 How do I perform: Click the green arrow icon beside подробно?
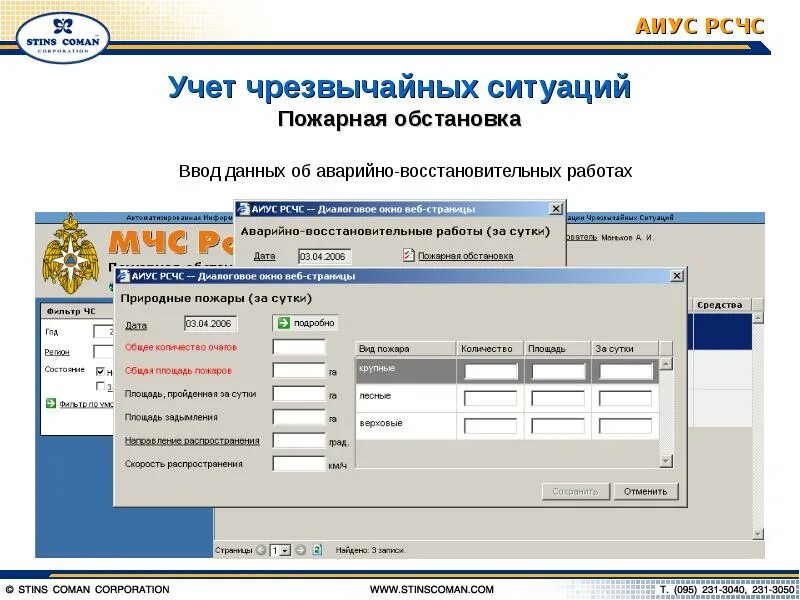[283, 321]
